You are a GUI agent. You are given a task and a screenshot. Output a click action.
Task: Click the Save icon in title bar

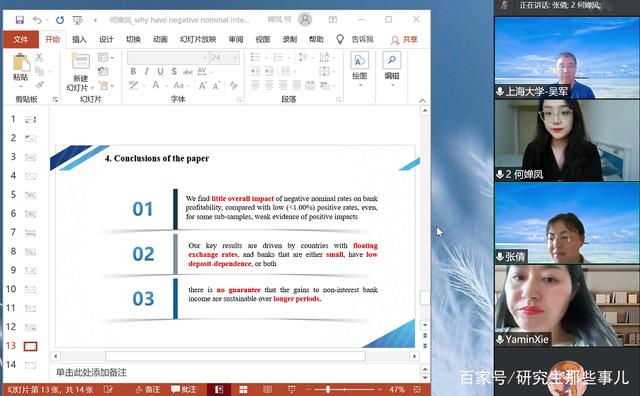(20, 20)
